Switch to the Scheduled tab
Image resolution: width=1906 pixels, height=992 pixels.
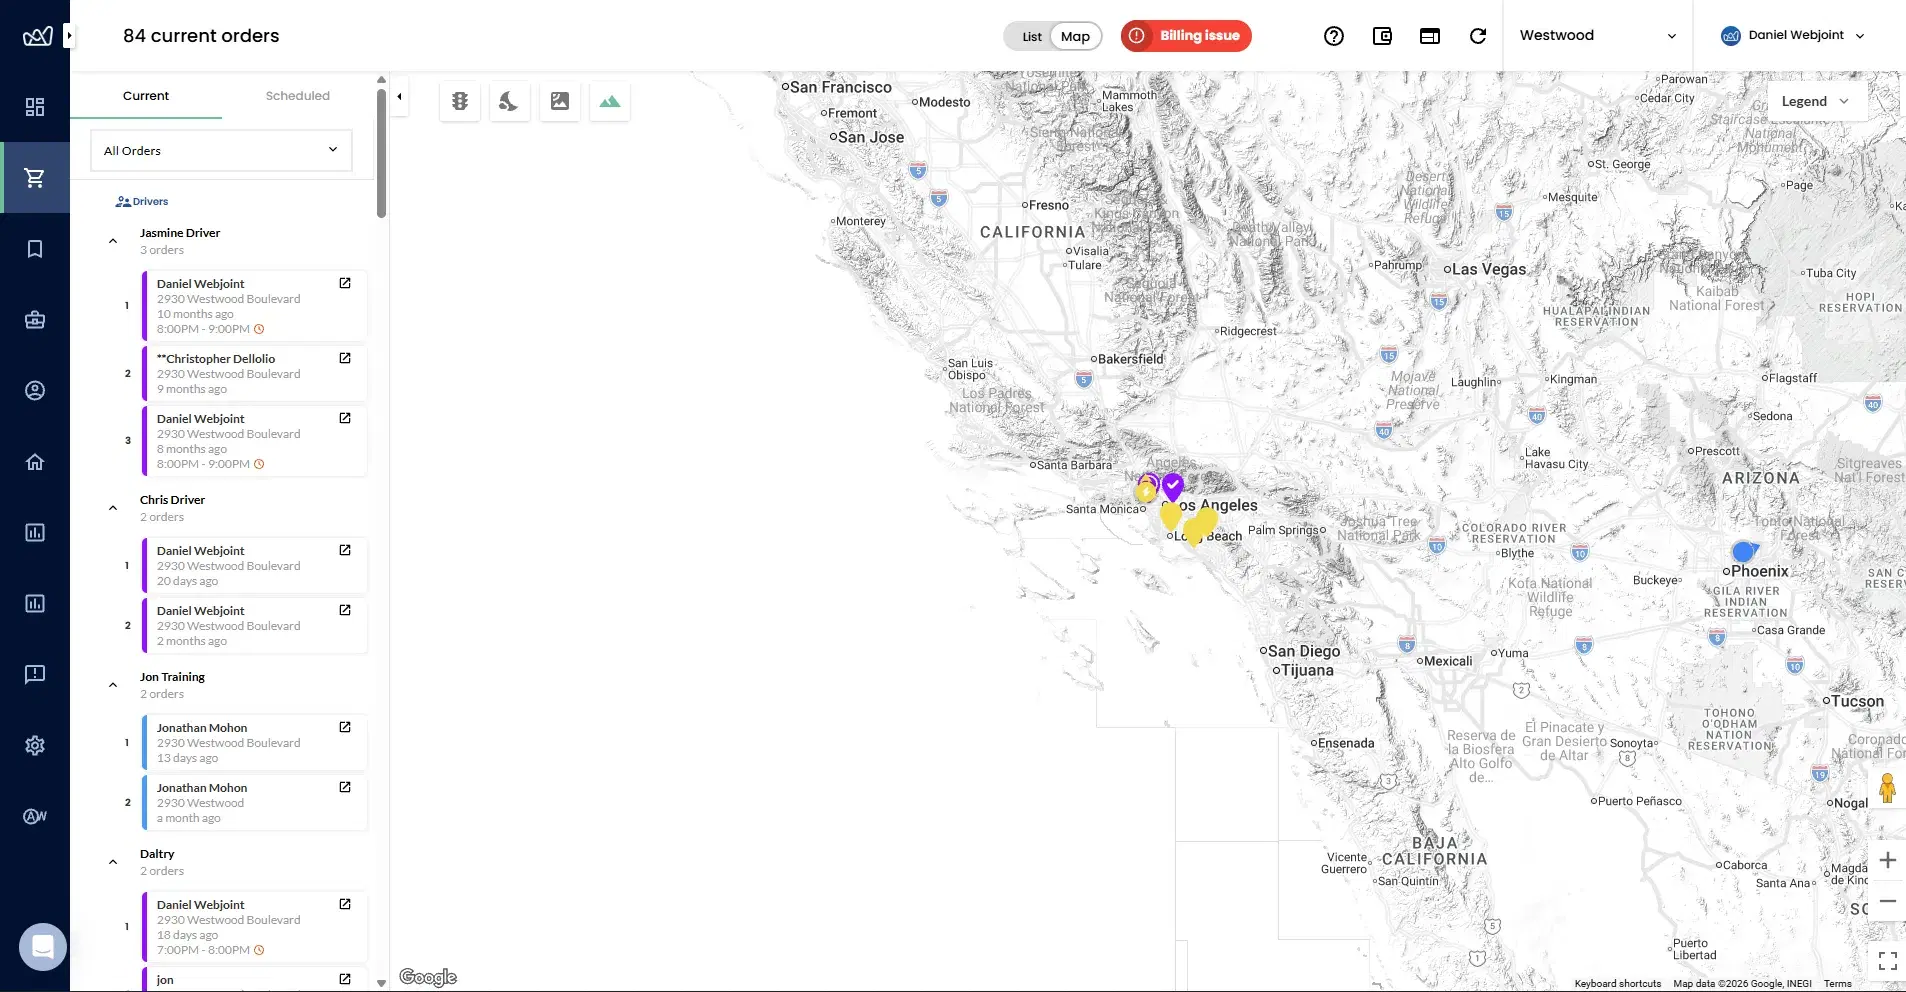297,95
